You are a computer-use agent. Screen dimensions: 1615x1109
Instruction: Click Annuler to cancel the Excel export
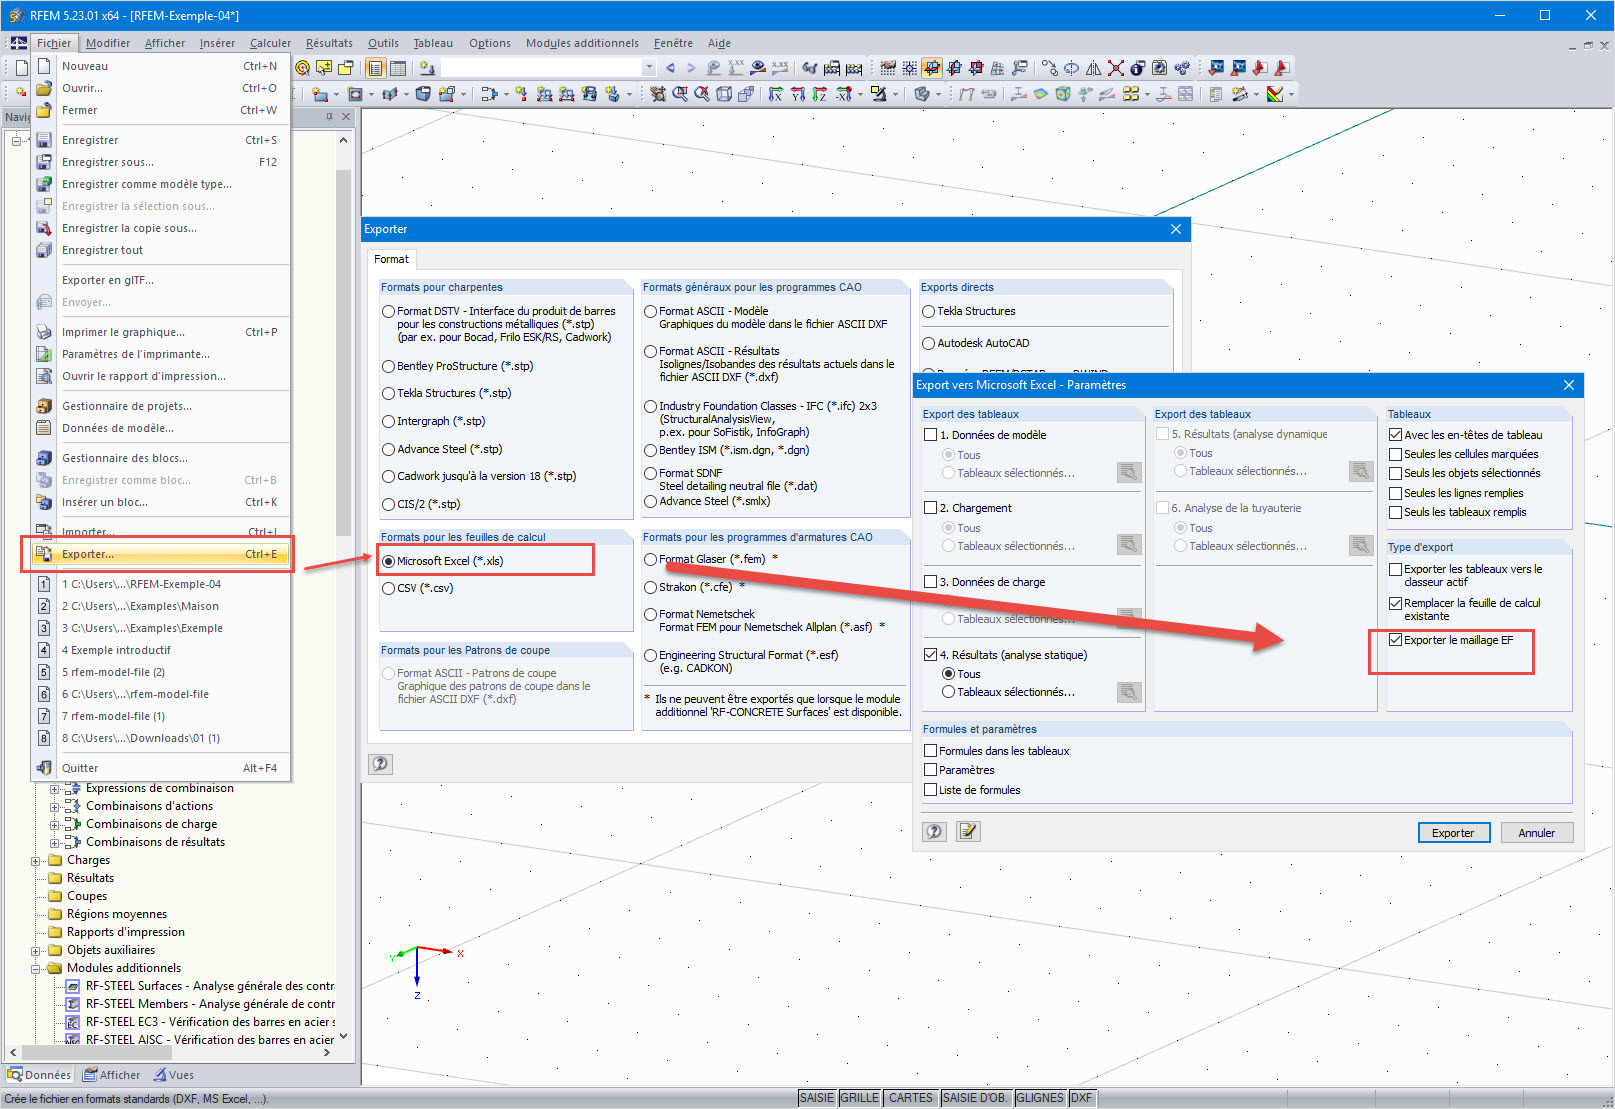coord(1536,832)
